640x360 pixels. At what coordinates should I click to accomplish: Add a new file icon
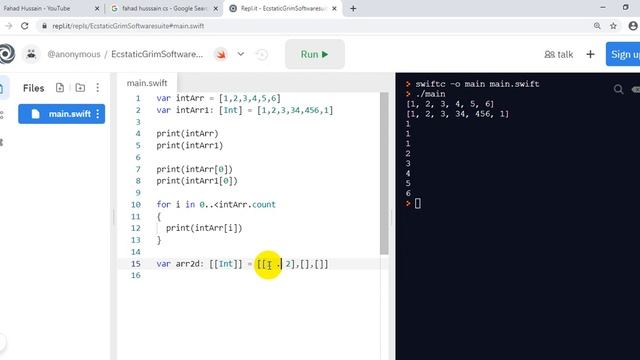[60, 88]
